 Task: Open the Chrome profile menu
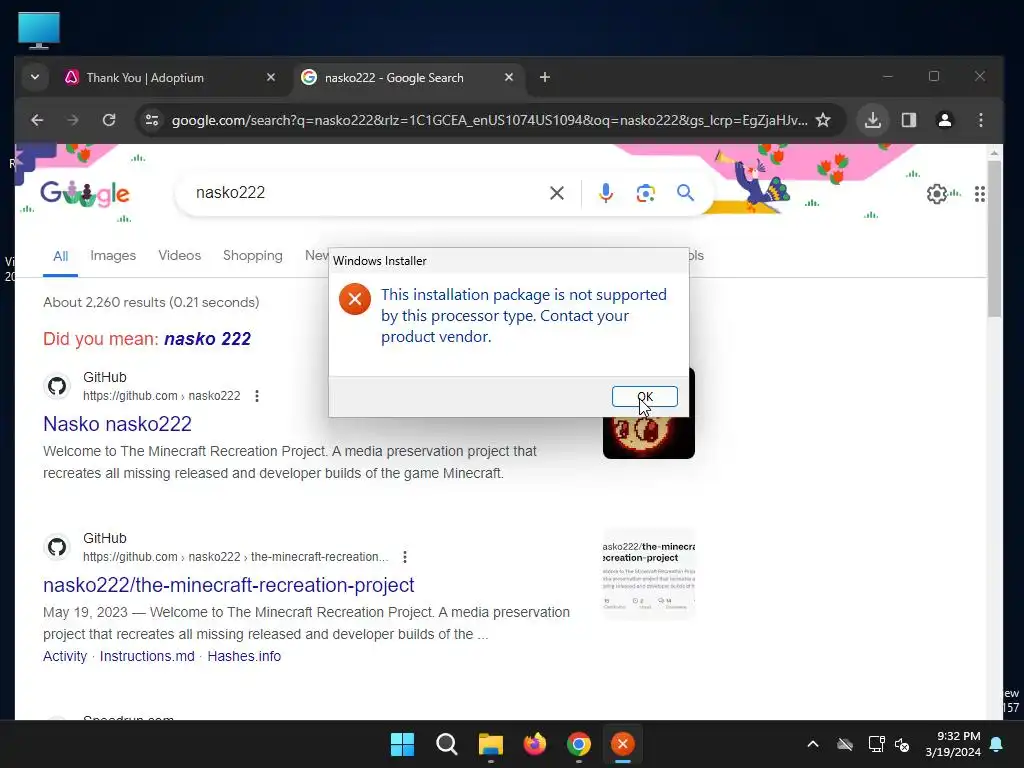coord(944,120)
